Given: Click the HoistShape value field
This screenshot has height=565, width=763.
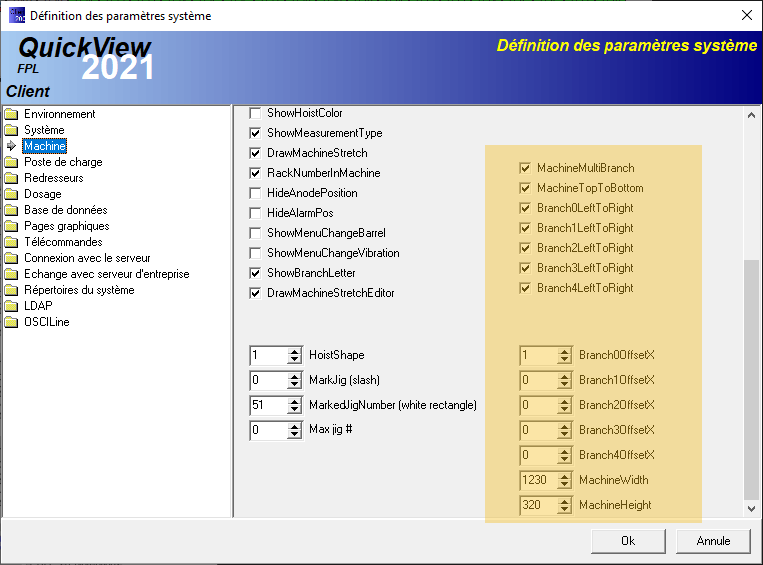Looking at the screenshot, I should pos(268,355).
